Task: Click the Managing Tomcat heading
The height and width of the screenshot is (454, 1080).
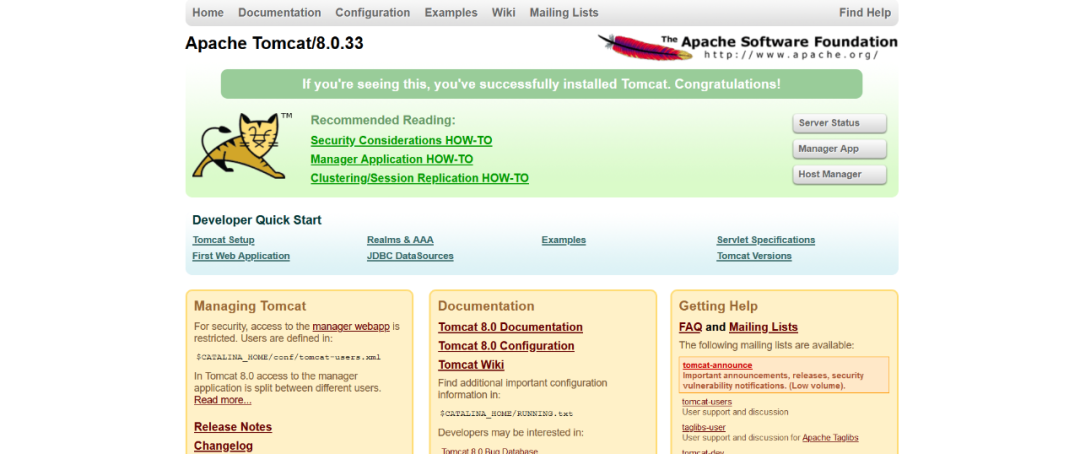Action: (250, 307)
